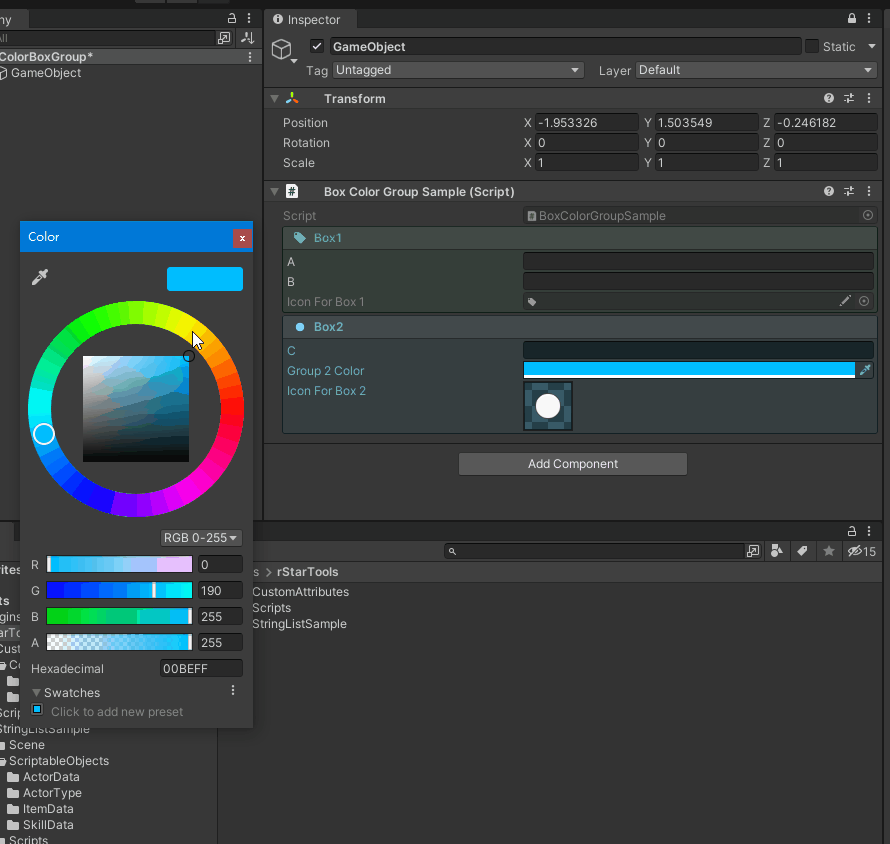Lock the Project panel
Viewport: 890px width, 844px height.
(x=851, y=531)
